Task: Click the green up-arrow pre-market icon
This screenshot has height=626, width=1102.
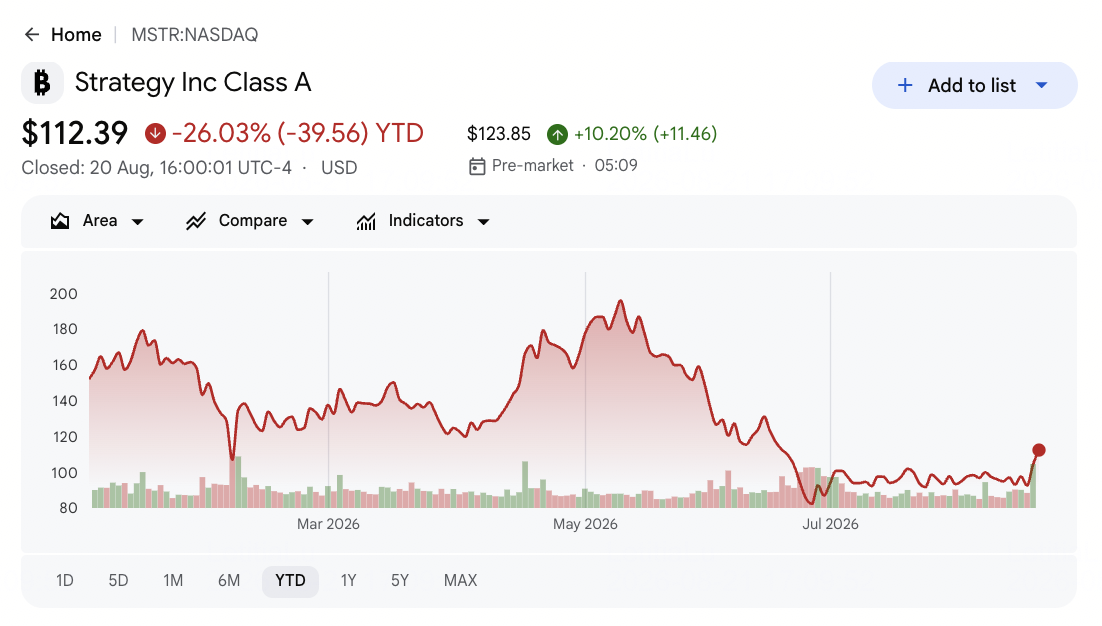Action: coord(557,134)
